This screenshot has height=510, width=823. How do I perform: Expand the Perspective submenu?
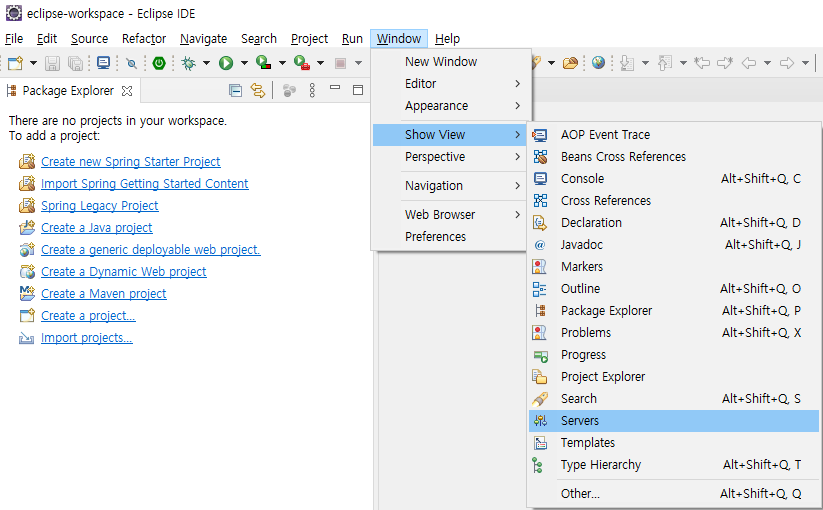coord(451,157)
